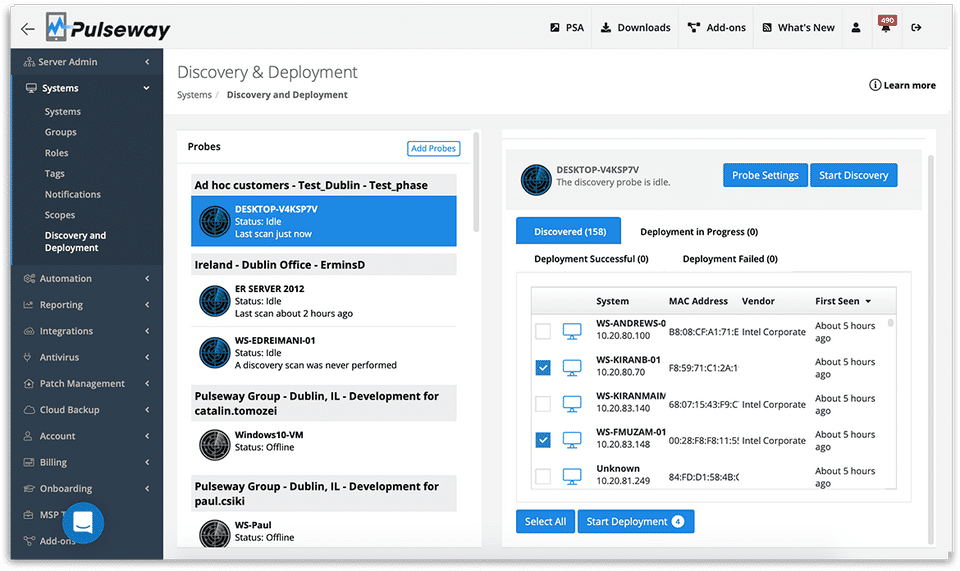This screenshot has height=571, width=960.
Task: Open Tags in the sidebar
Action: coord(54,174)
